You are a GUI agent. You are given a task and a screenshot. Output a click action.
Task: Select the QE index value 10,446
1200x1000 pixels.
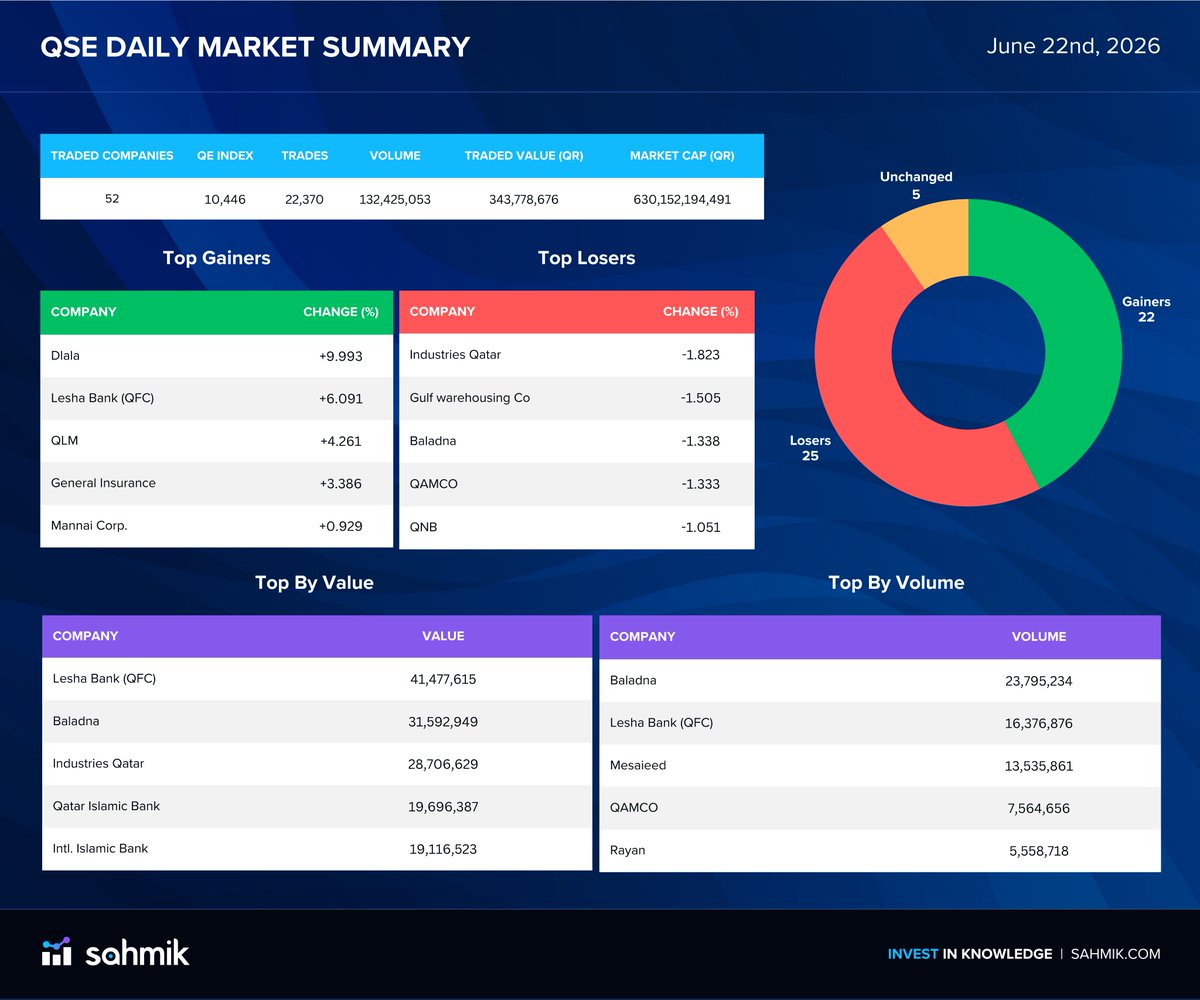pyautogui.click(x=225, y=199)
